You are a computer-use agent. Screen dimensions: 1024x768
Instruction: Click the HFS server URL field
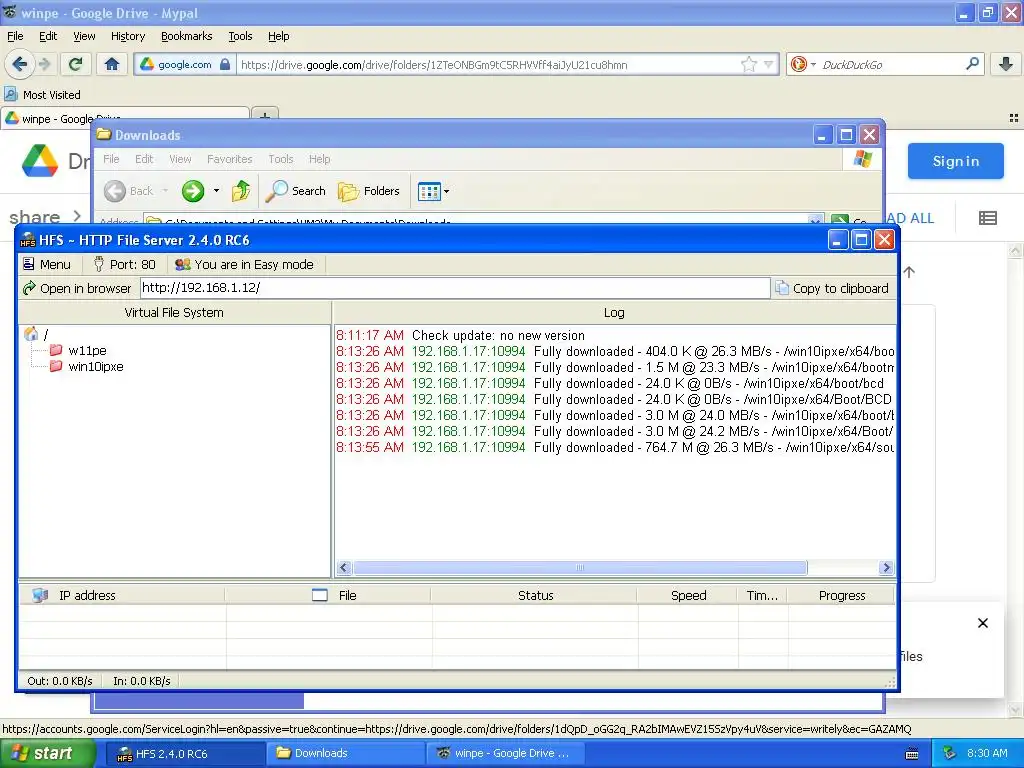[x=455, y=288]
